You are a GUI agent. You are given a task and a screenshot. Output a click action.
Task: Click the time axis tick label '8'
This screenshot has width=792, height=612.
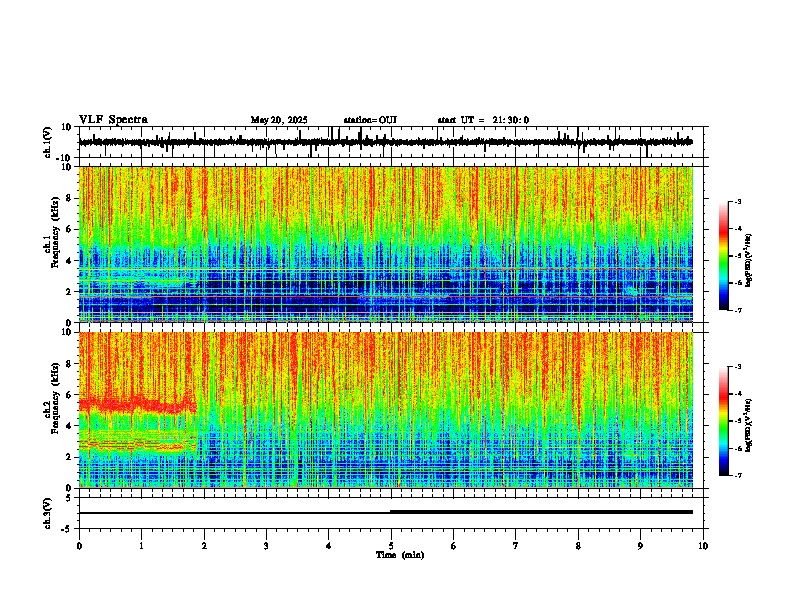(578, 546)
